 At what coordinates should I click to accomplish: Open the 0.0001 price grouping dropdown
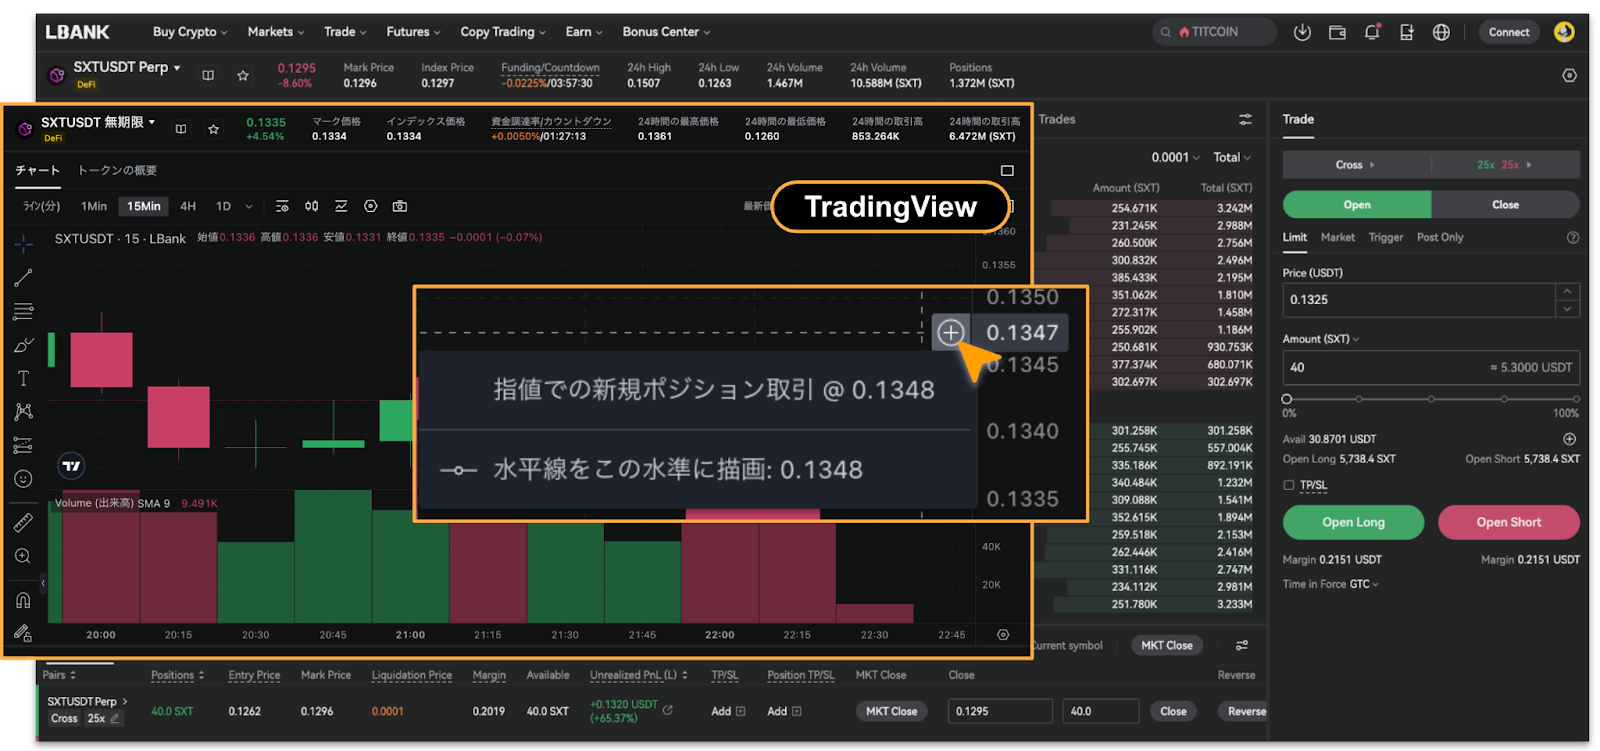(x=1175, y=158)
